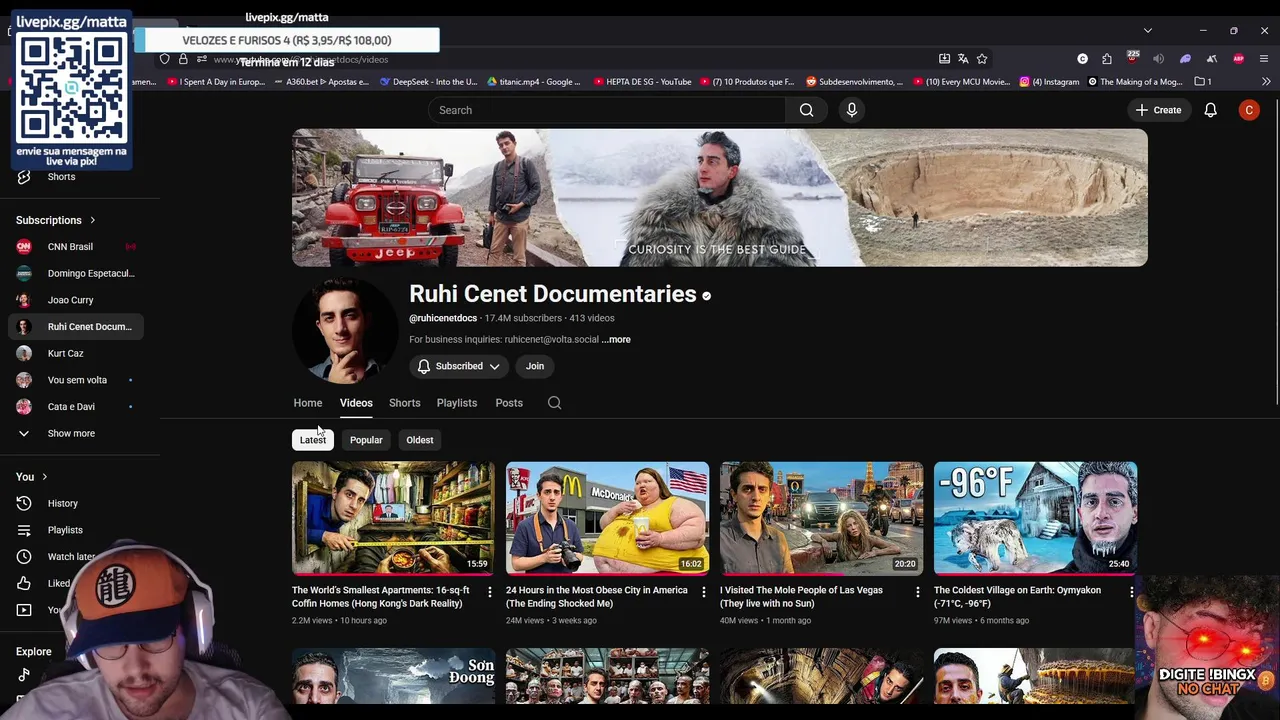Open Vou sem volta subscription
Screen dimensions: 1280x720
tap(76, 380)
